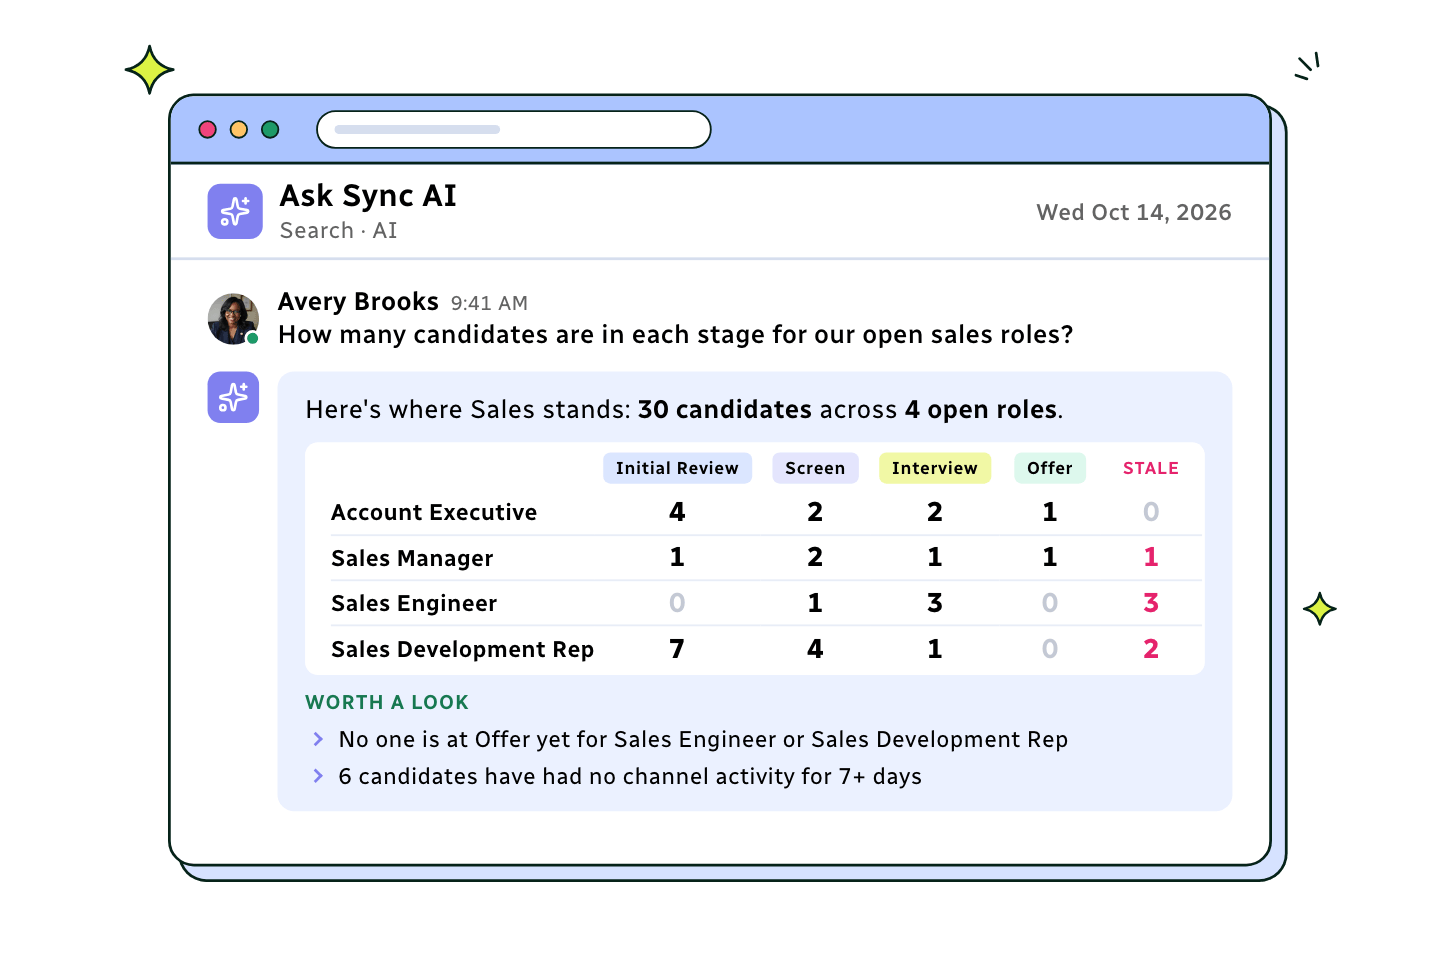Focus the browser address bar

tap(514, 129)
